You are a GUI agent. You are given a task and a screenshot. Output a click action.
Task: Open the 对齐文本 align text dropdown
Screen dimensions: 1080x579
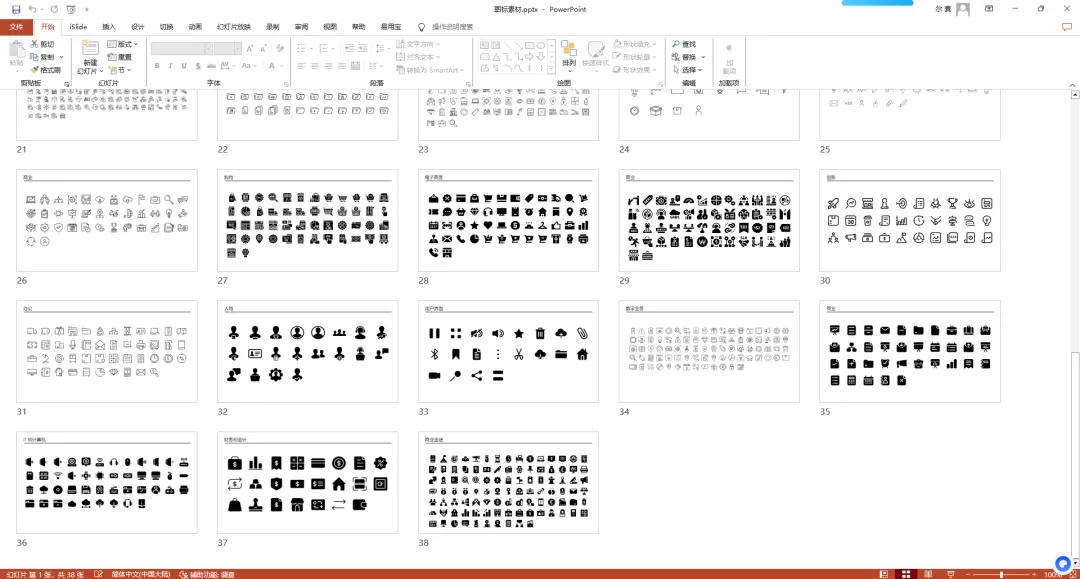click(x=419, y=57)
